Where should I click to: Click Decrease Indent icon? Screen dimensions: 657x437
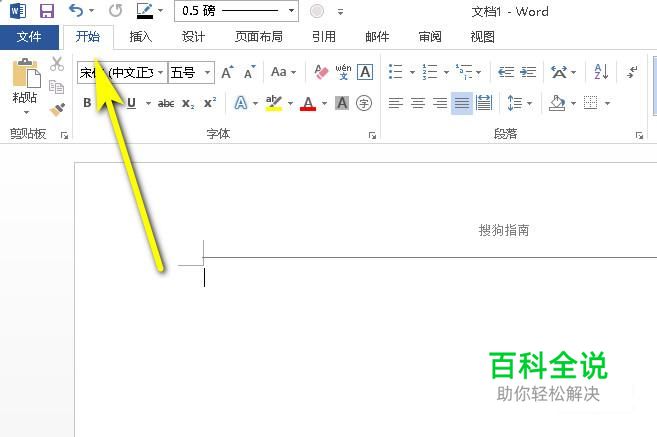(x=506, y=72)
